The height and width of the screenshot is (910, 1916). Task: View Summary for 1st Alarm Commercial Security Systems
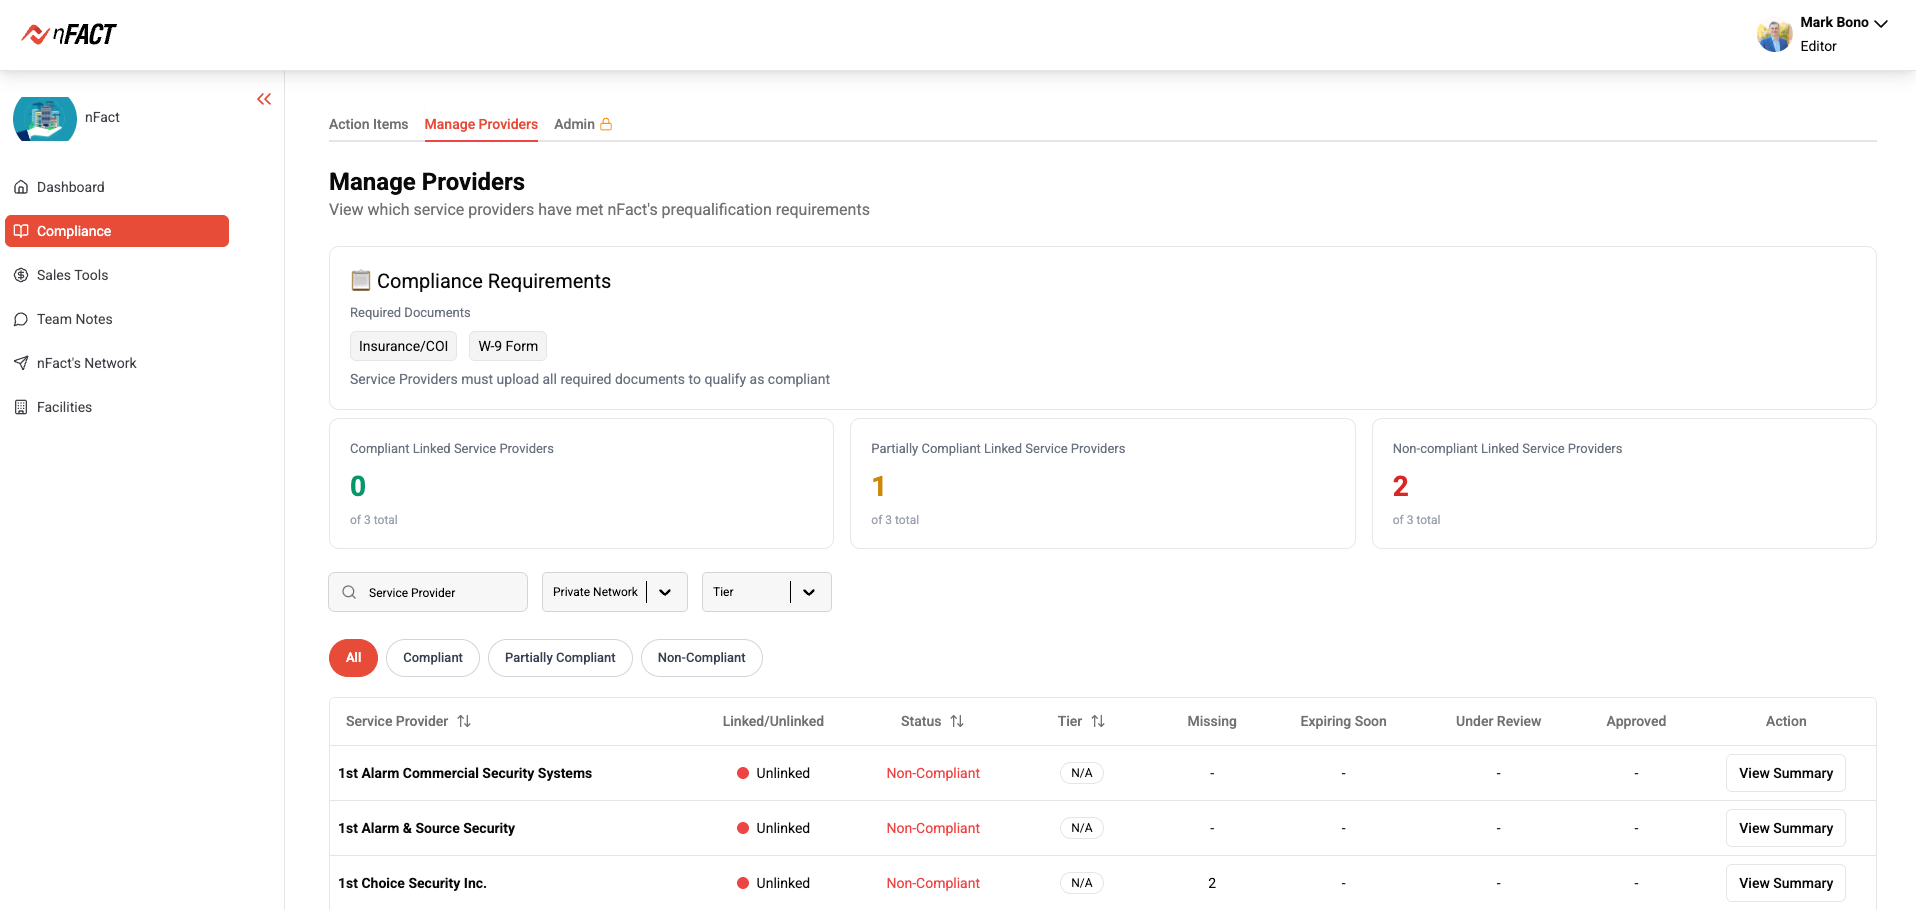(x=1785, y=773)
